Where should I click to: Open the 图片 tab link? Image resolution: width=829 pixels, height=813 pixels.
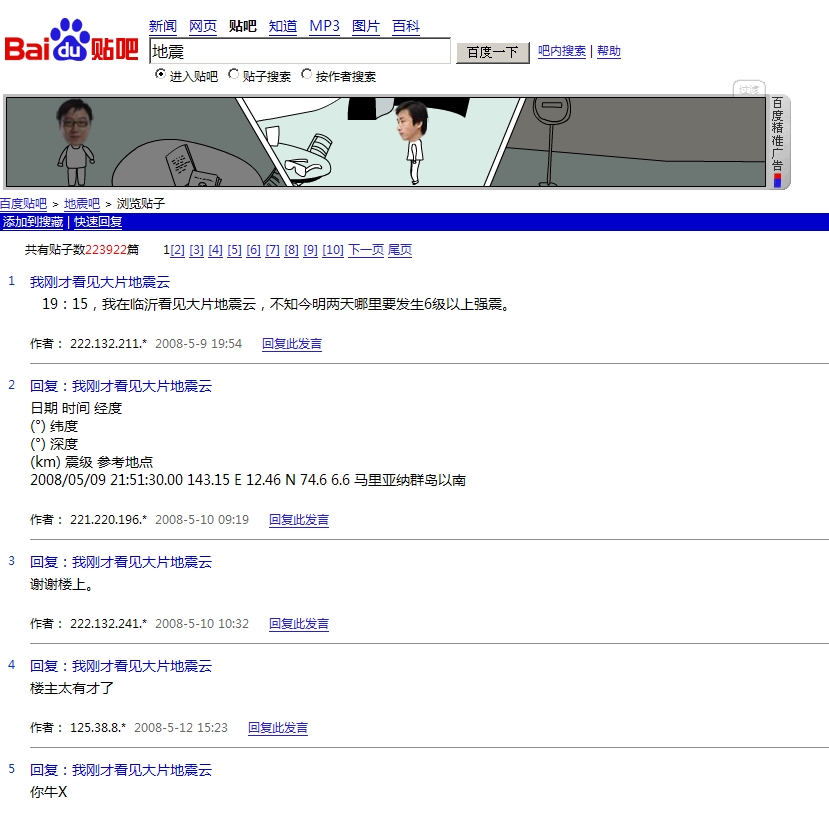366,26
